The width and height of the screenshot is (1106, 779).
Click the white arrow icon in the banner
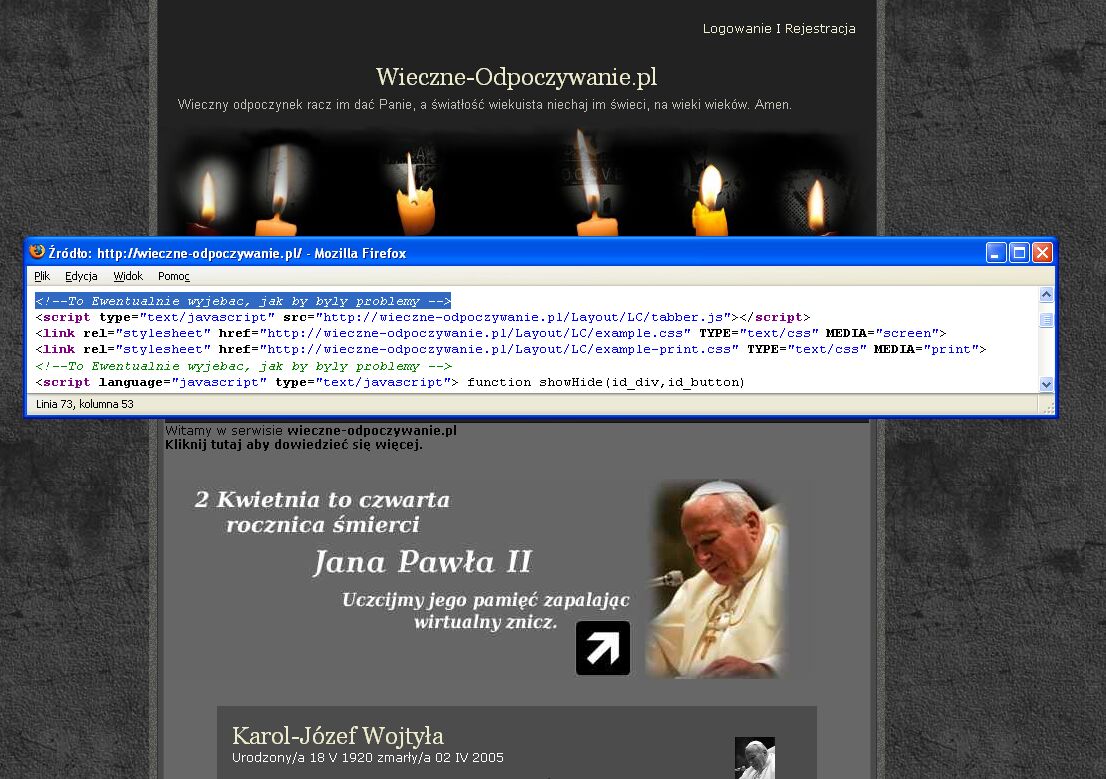[603, 648]
